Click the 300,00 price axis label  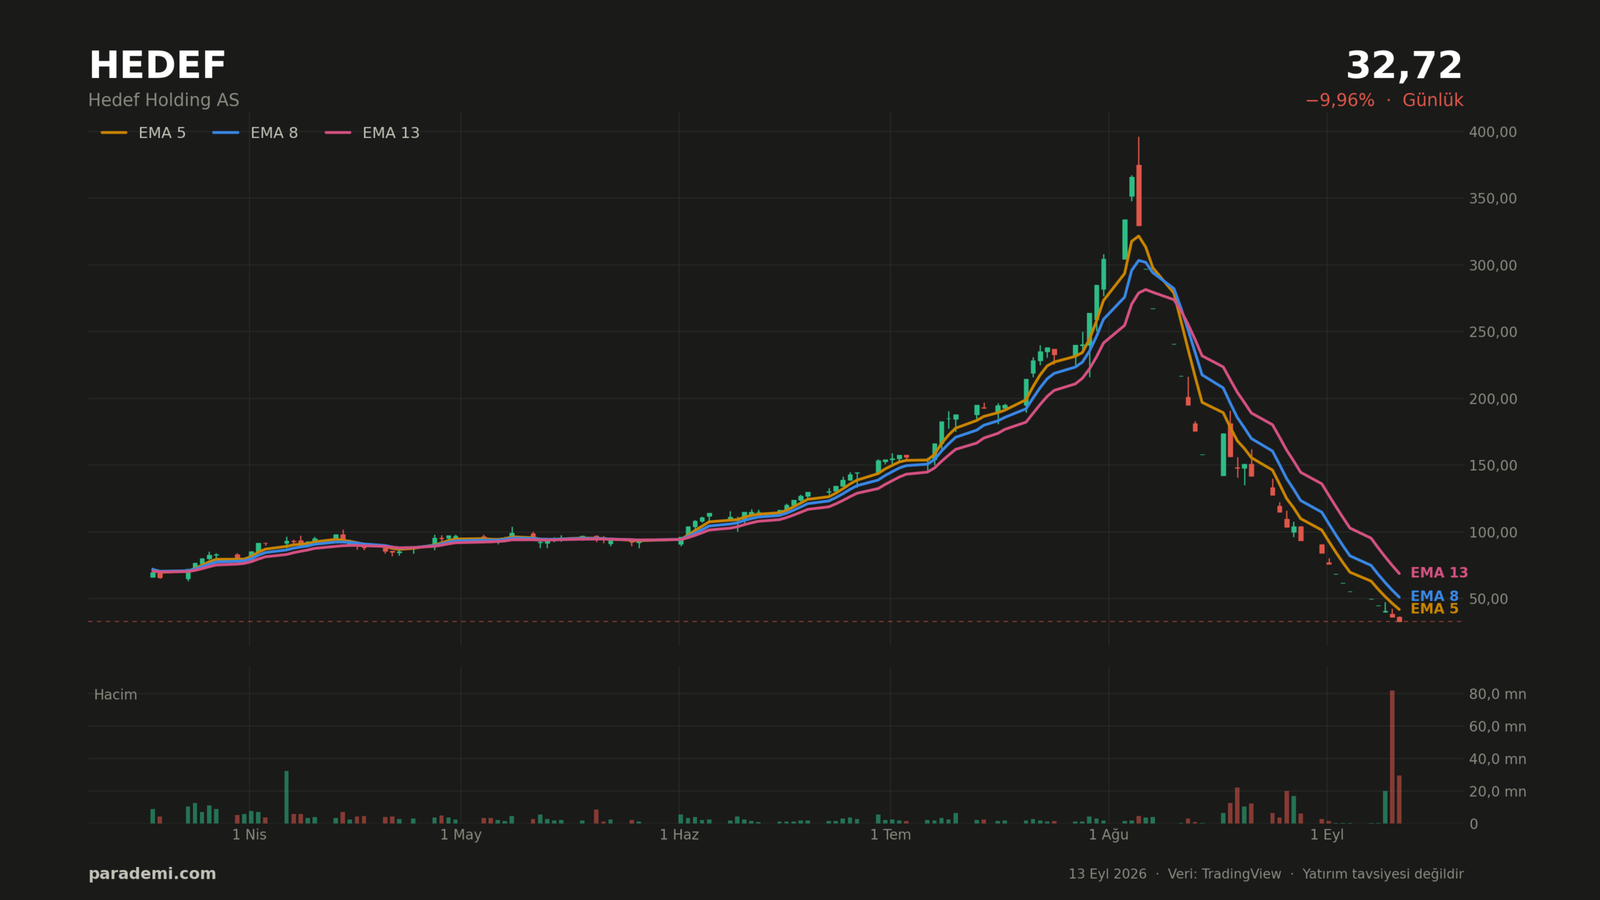[x=1493, y=265]
